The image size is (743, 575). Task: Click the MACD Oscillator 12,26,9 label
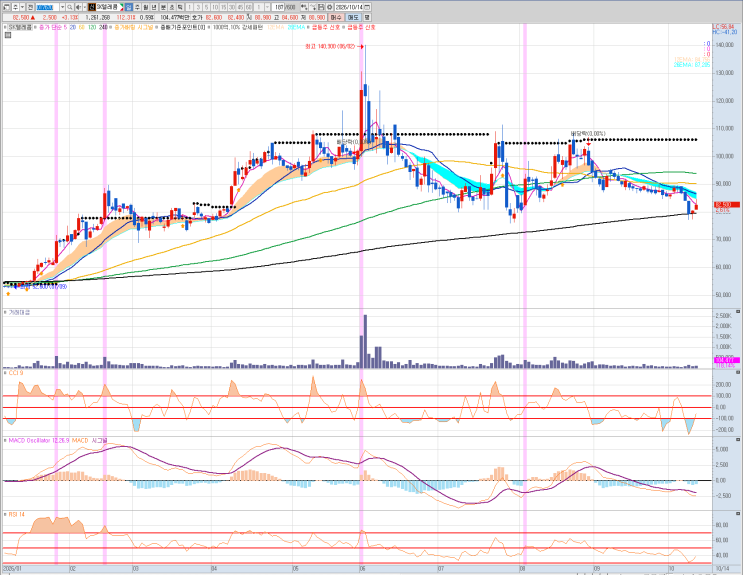point(39,441)
